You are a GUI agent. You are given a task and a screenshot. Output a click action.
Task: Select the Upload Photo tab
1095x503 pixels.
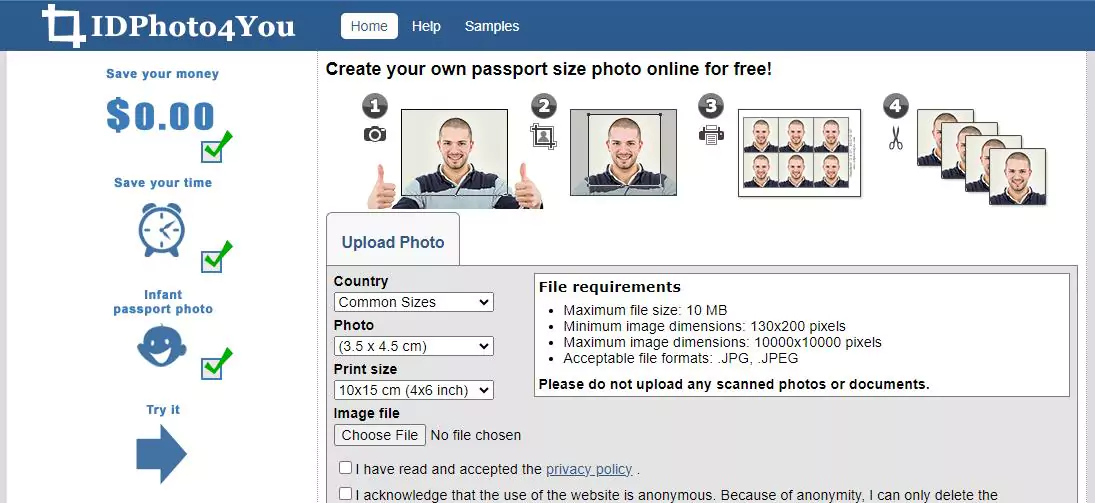click(392, 242)
